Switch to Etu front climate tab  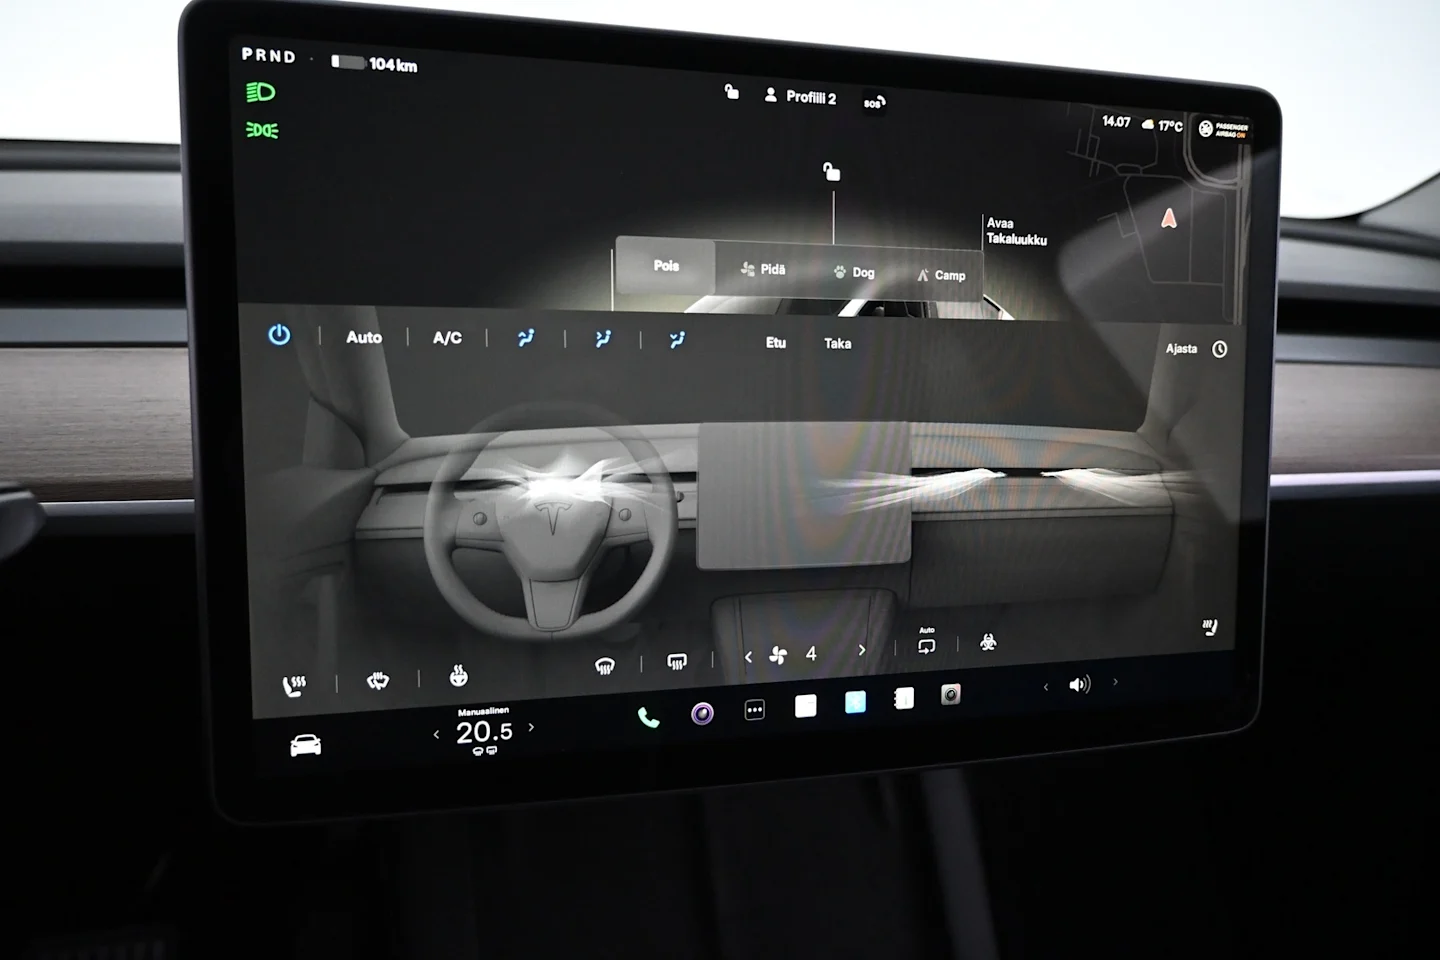pos(776,342)
